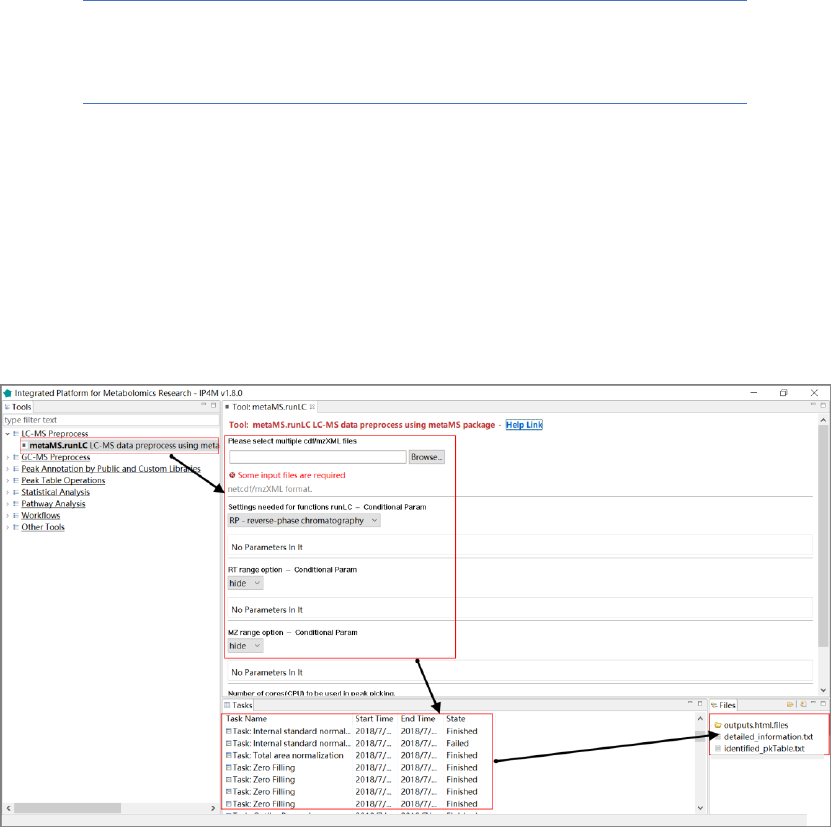This screenshot has width=831, height=827.
Task: Click the Browse... button
Action: pyautogui.click(x=427, y=457)
